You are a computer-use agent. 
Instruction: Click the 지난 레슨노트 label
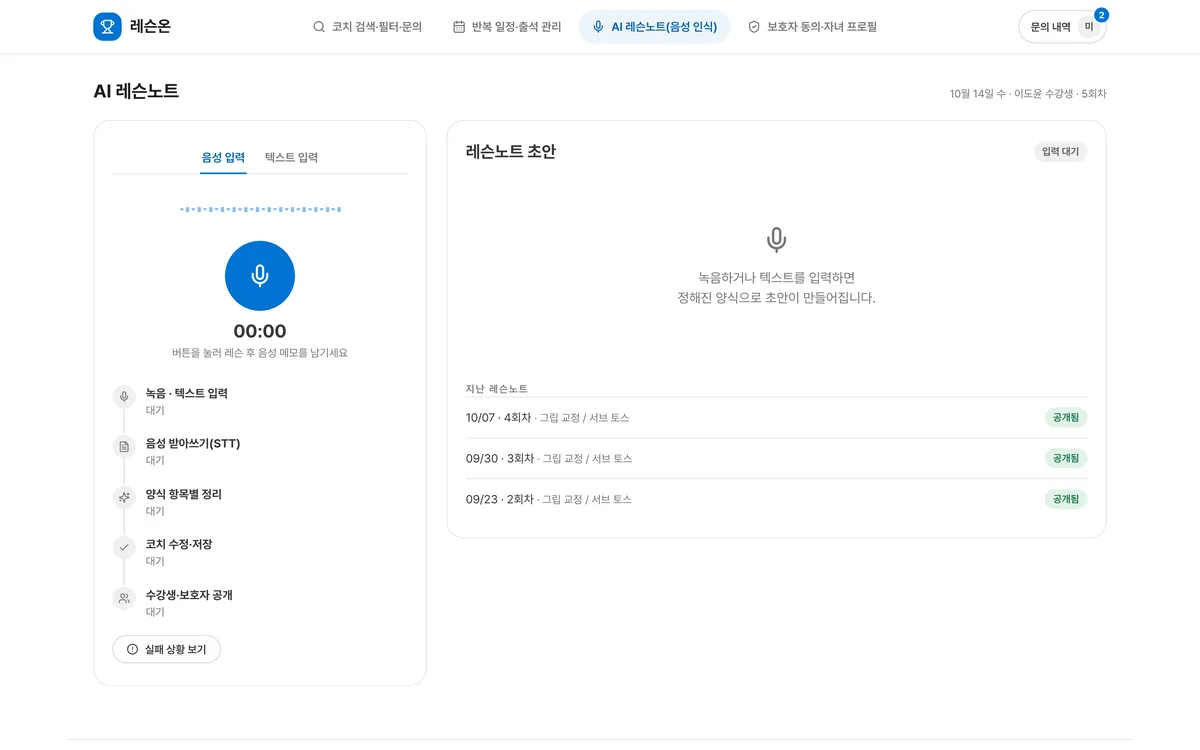click(x=497, y=389)
